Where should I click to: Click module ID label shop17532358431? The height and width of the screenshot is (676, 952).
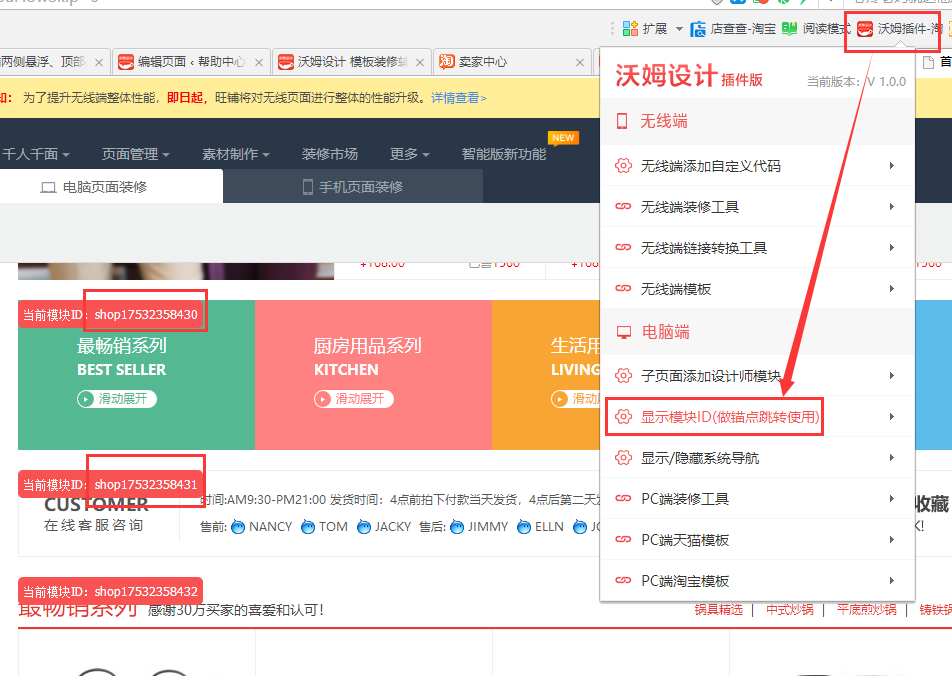pyautogui.click(x=110, y=485)
